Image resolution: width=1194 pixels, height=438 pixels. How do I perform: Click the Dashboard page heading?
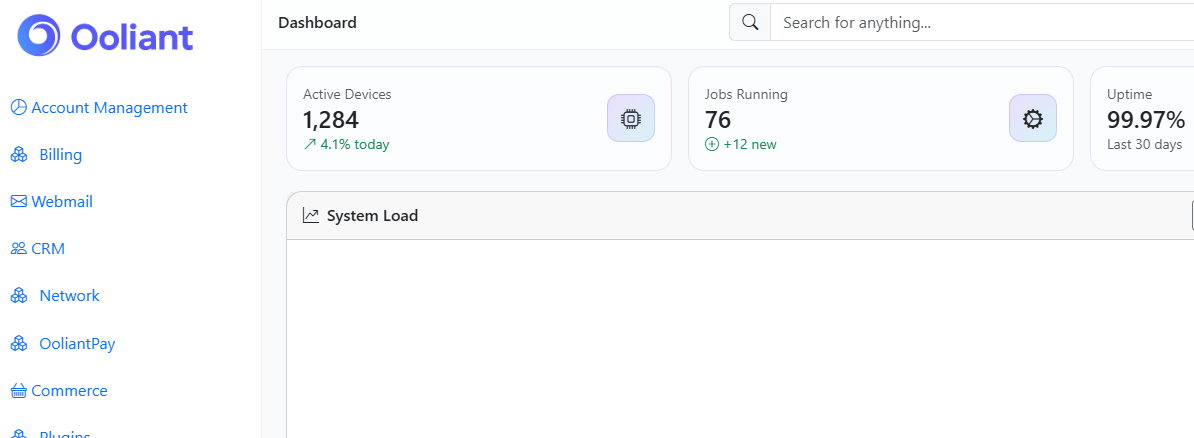tap(317, 23)
